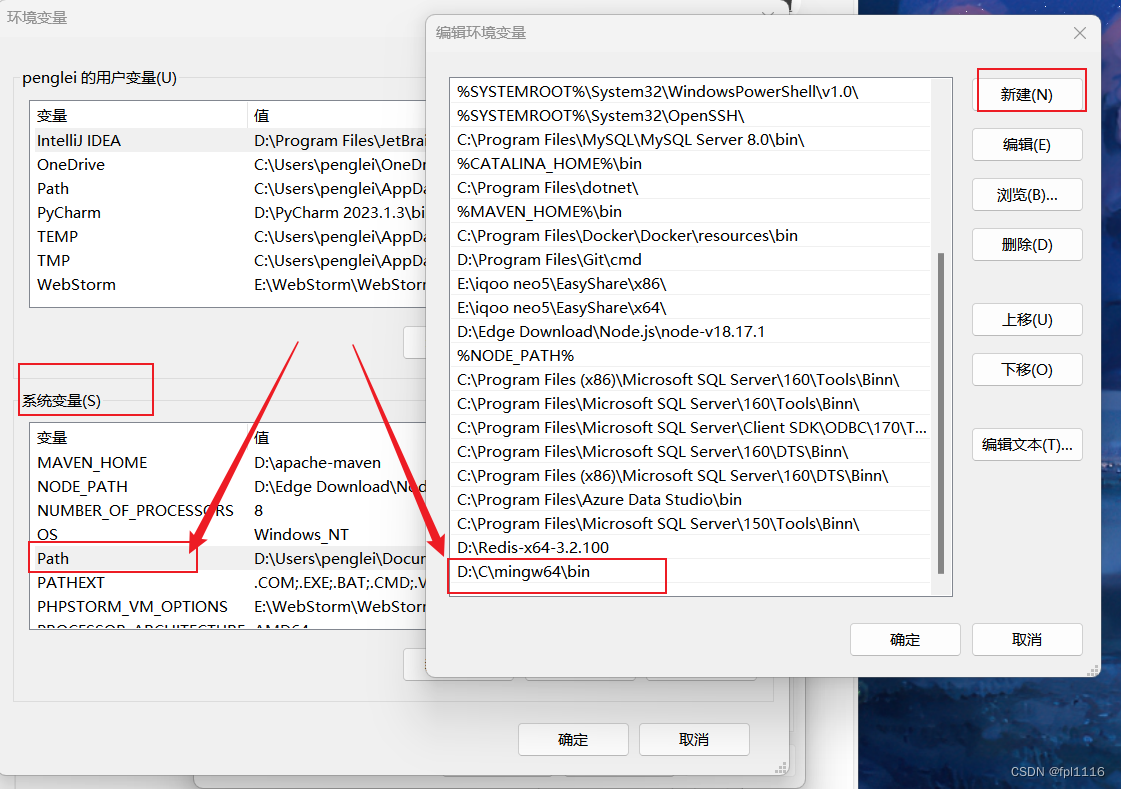The height and width of the screenshot is (789, 1121).
Task: Select MAVEN_HOME system variable row
Action: coord(231,463)
